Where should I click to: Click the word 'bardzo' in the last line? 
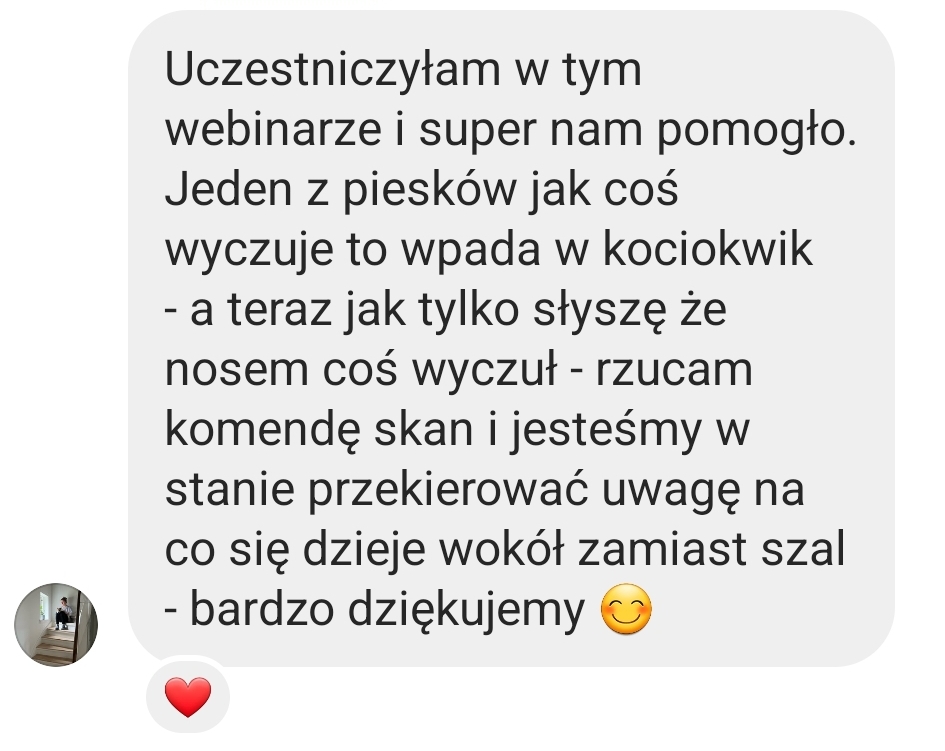[262, 610]
